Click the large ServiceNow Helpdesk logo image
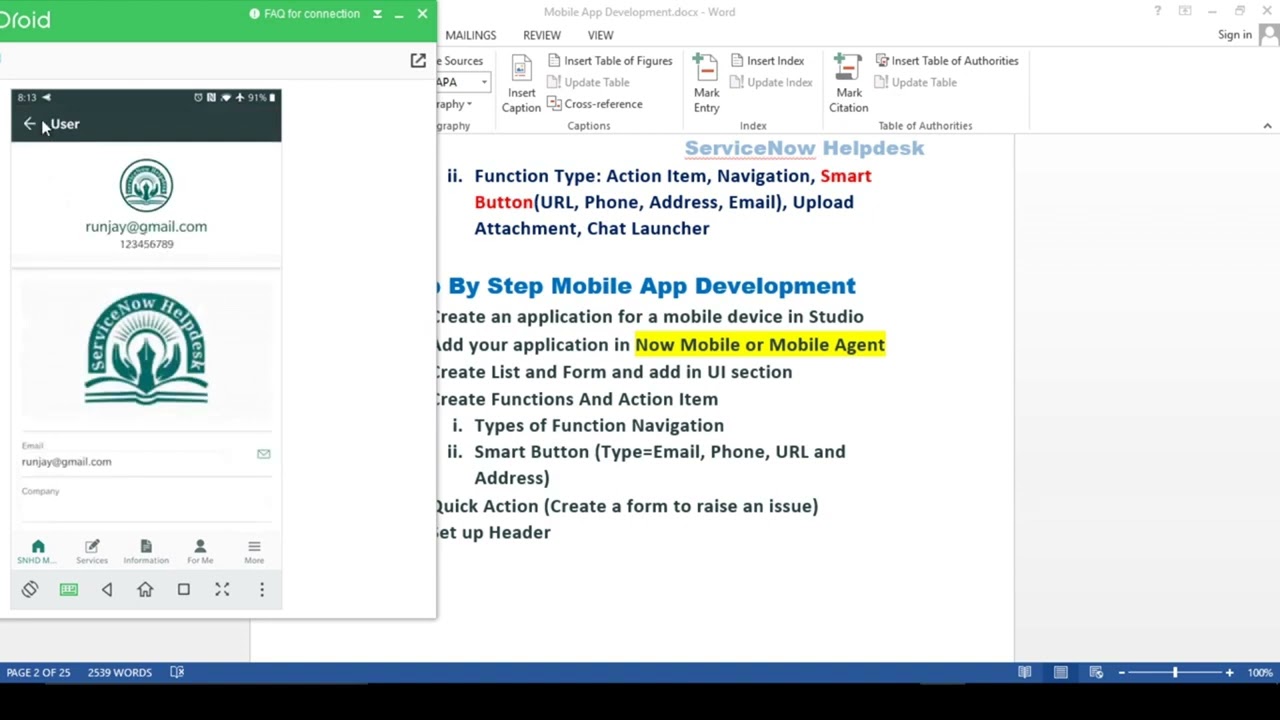Image resolution: width=1280 pixels, height=720 pixels. pos(146,349)
